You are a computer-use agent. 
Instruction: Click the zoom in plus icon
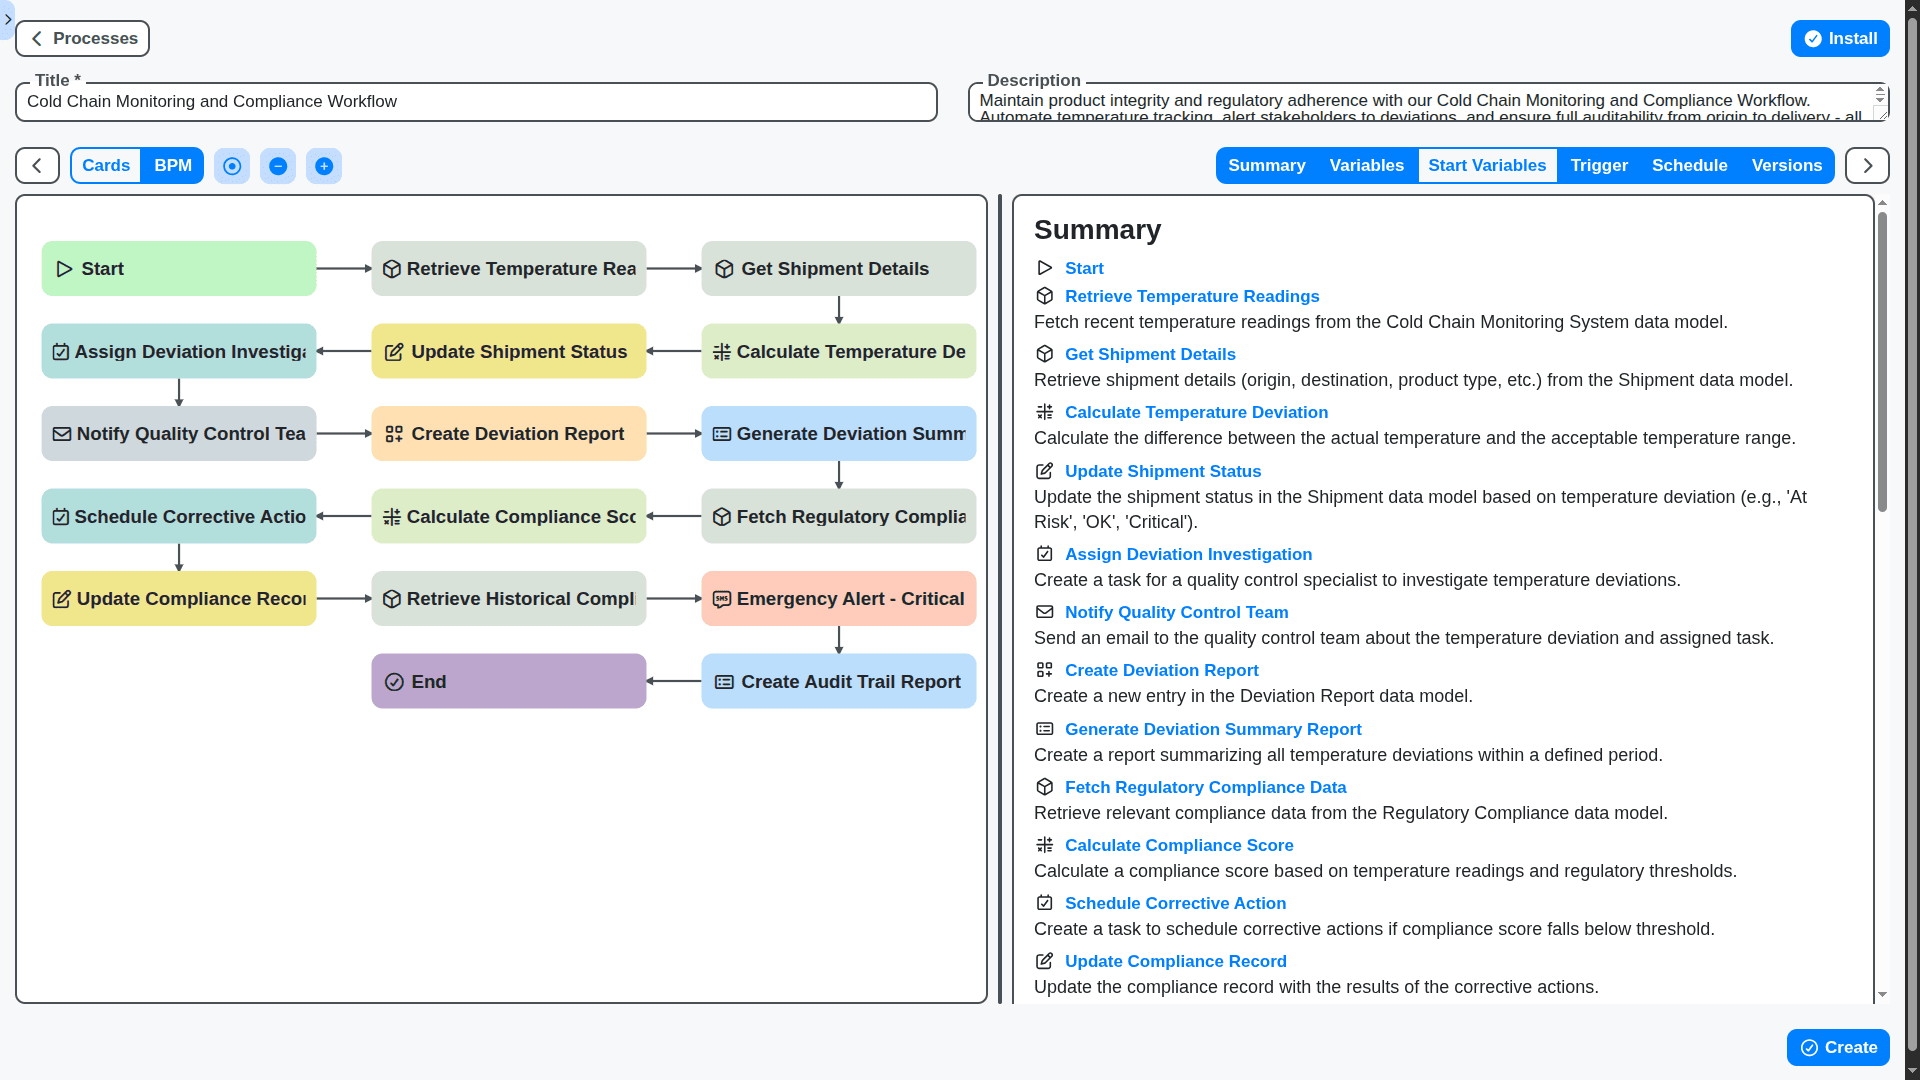(x=324, y=166)
